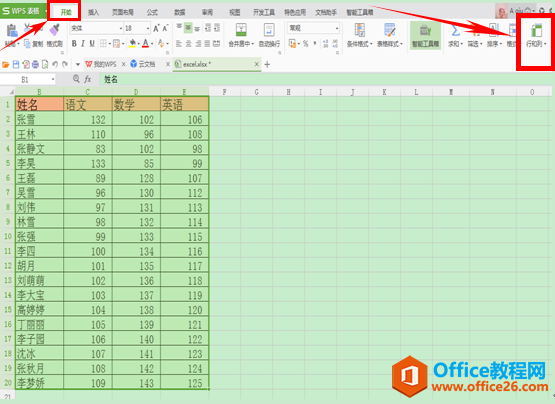
Task: Align text right
Action: 198,44
